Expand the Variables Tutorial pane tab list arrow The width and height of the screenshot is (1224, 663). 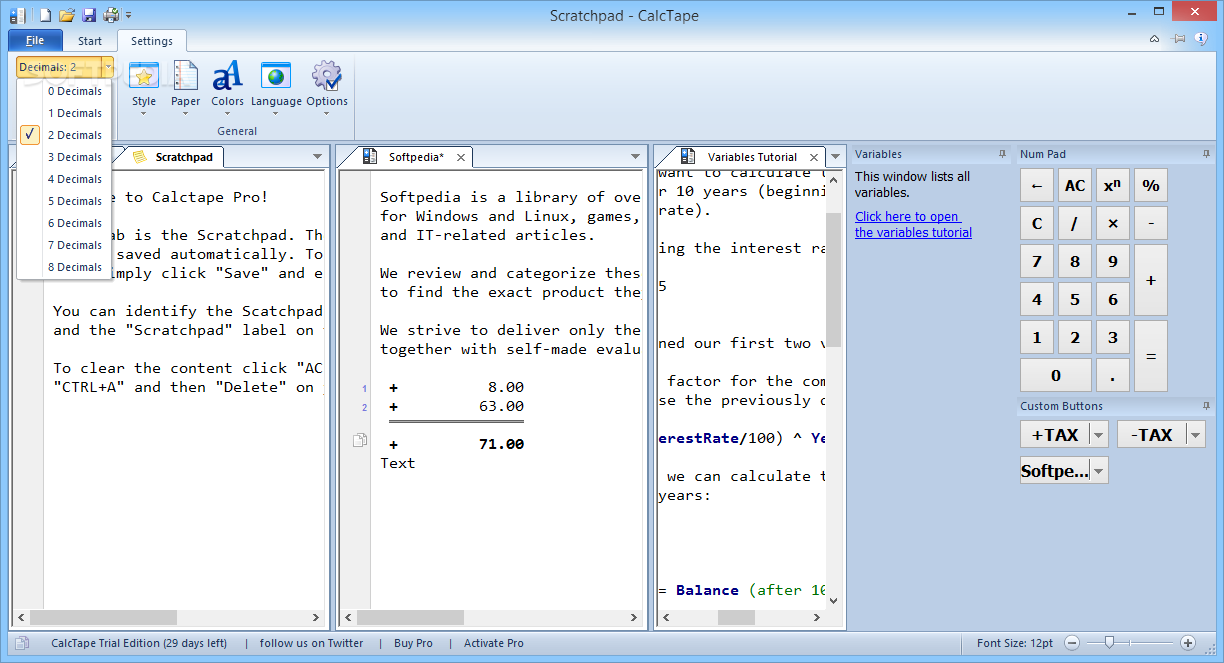pos(835,157)
